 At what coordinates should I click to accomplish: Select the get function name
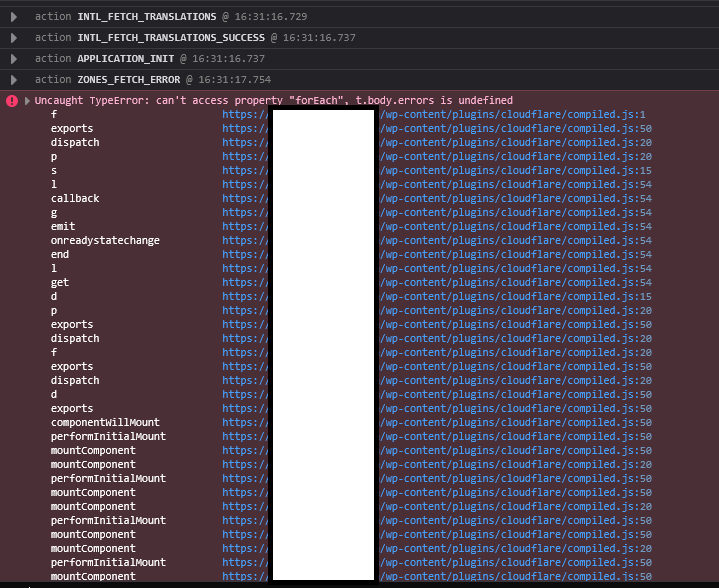point(60,283)
